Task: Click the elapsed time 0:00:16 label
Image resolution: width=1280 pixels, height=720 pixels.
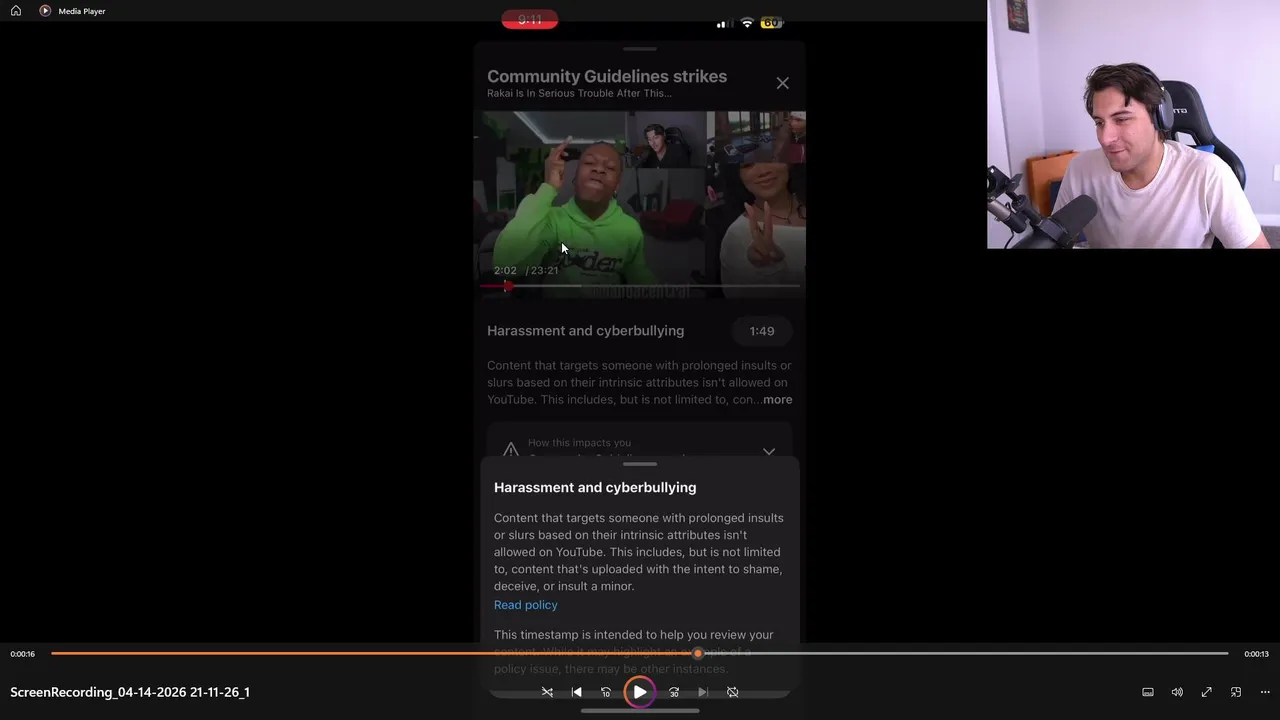Action: [x=23, y=654]
